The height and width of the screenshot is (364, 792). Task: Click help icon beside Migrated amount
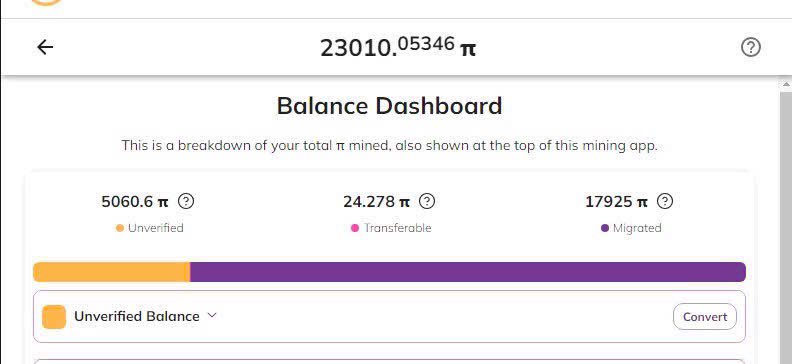(x=665, y=201)
